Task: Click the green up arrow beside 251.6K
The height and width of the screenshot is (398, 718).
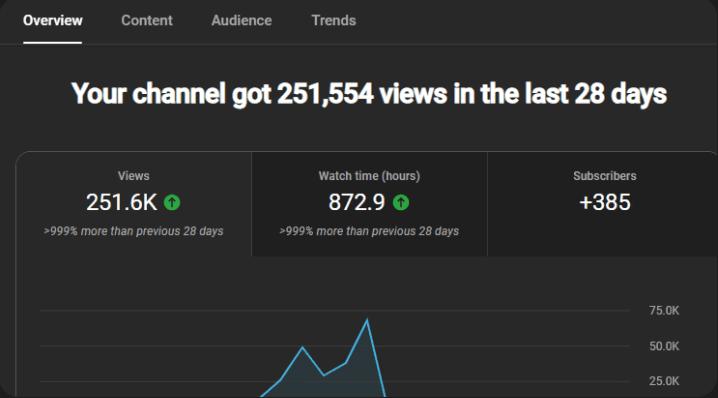Action: click(172, 202)
